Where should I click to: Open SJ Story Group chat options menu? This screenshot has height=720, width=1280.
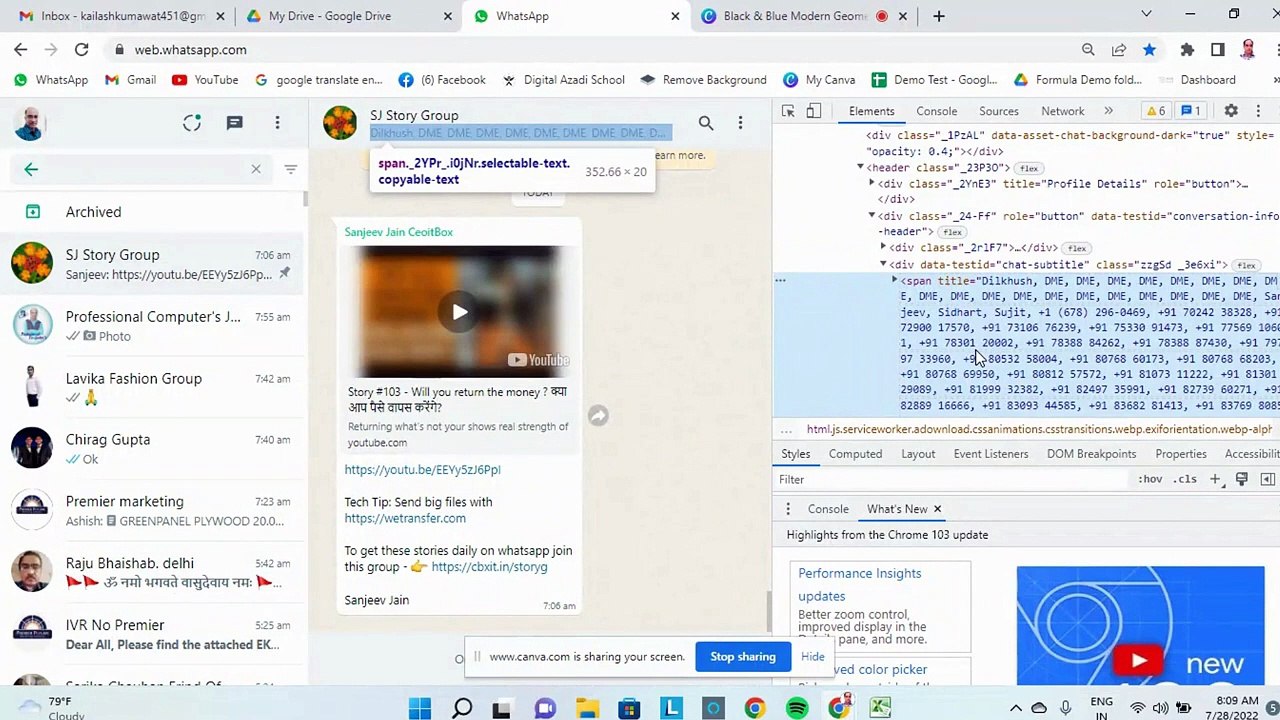coord(740,123)
